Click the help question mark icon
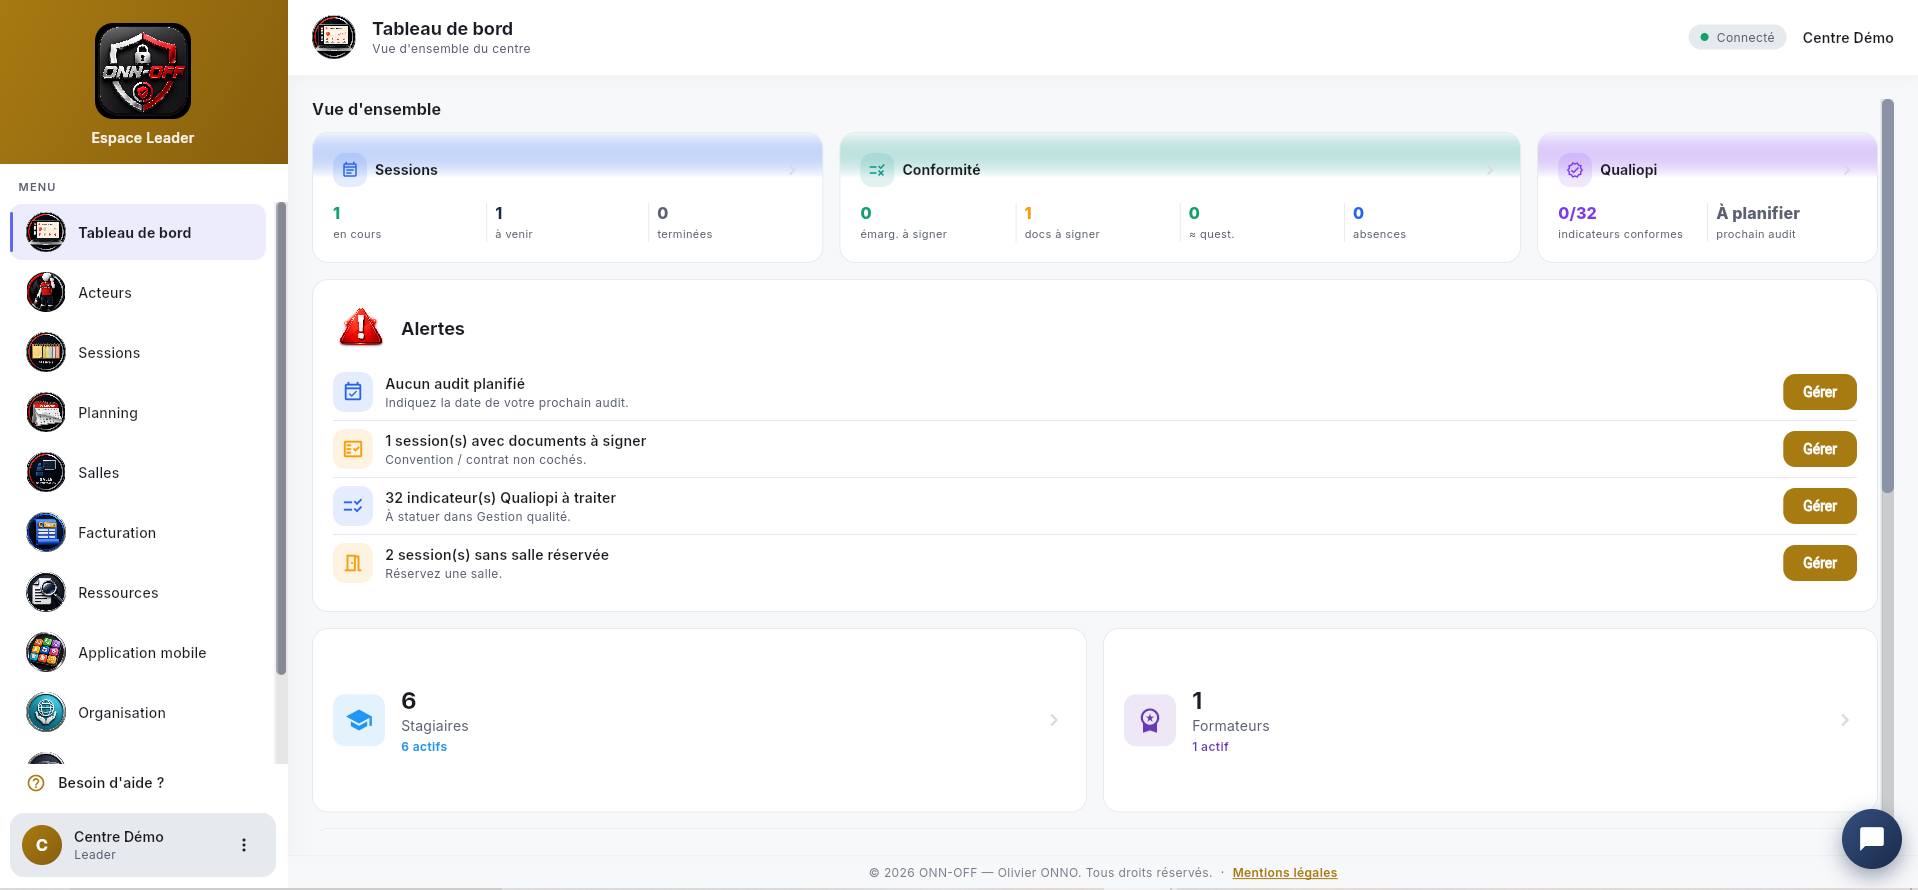This screenshot has height=890, width=1918. (x=36, y=783)
